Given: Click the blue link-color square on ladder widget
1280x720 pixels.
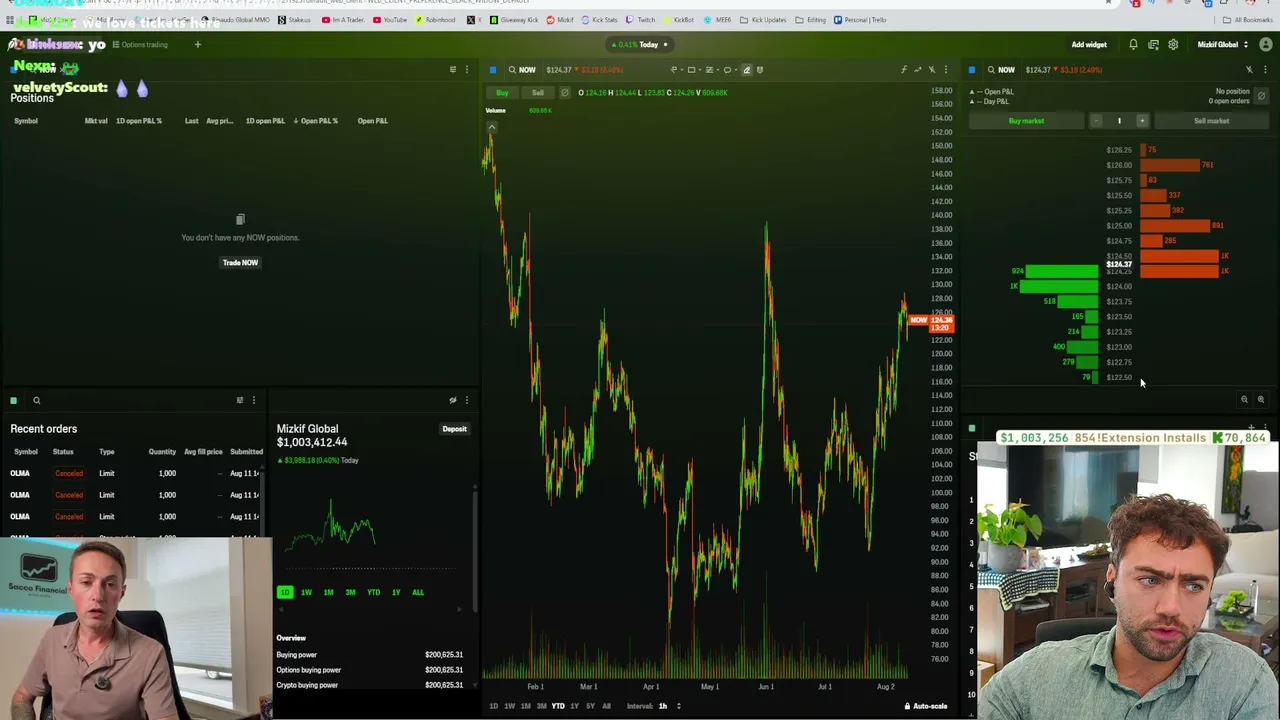Looking at the screenshot, I should 972,70.
